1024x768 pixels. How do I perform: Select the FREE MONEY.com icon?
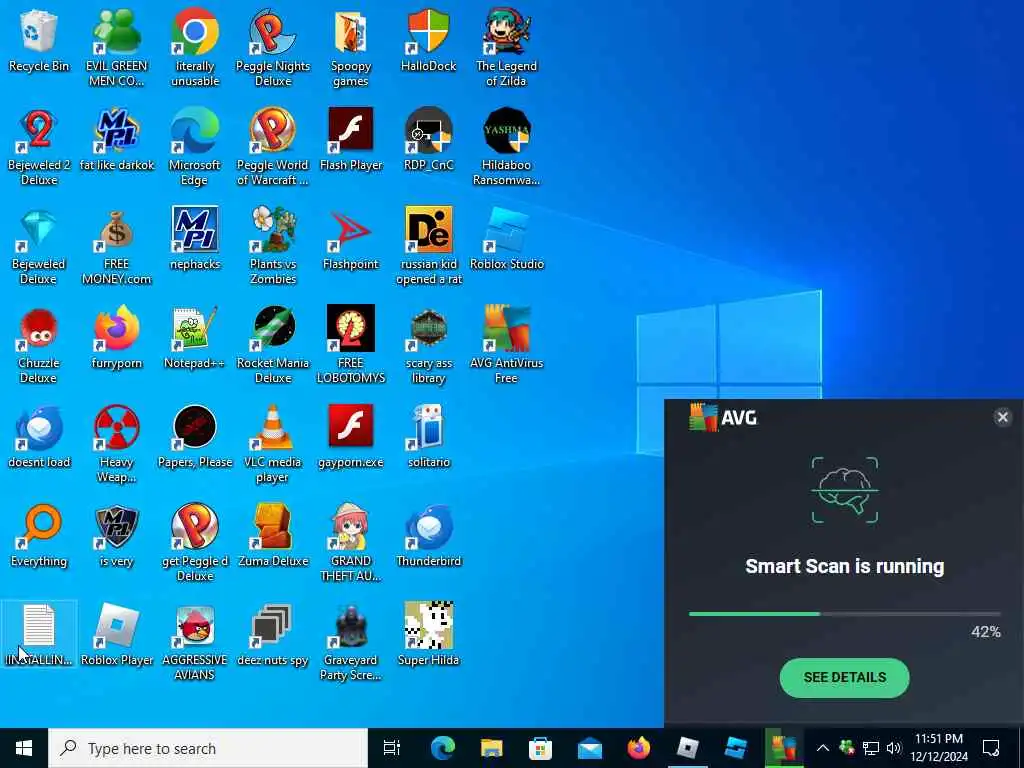116,244
